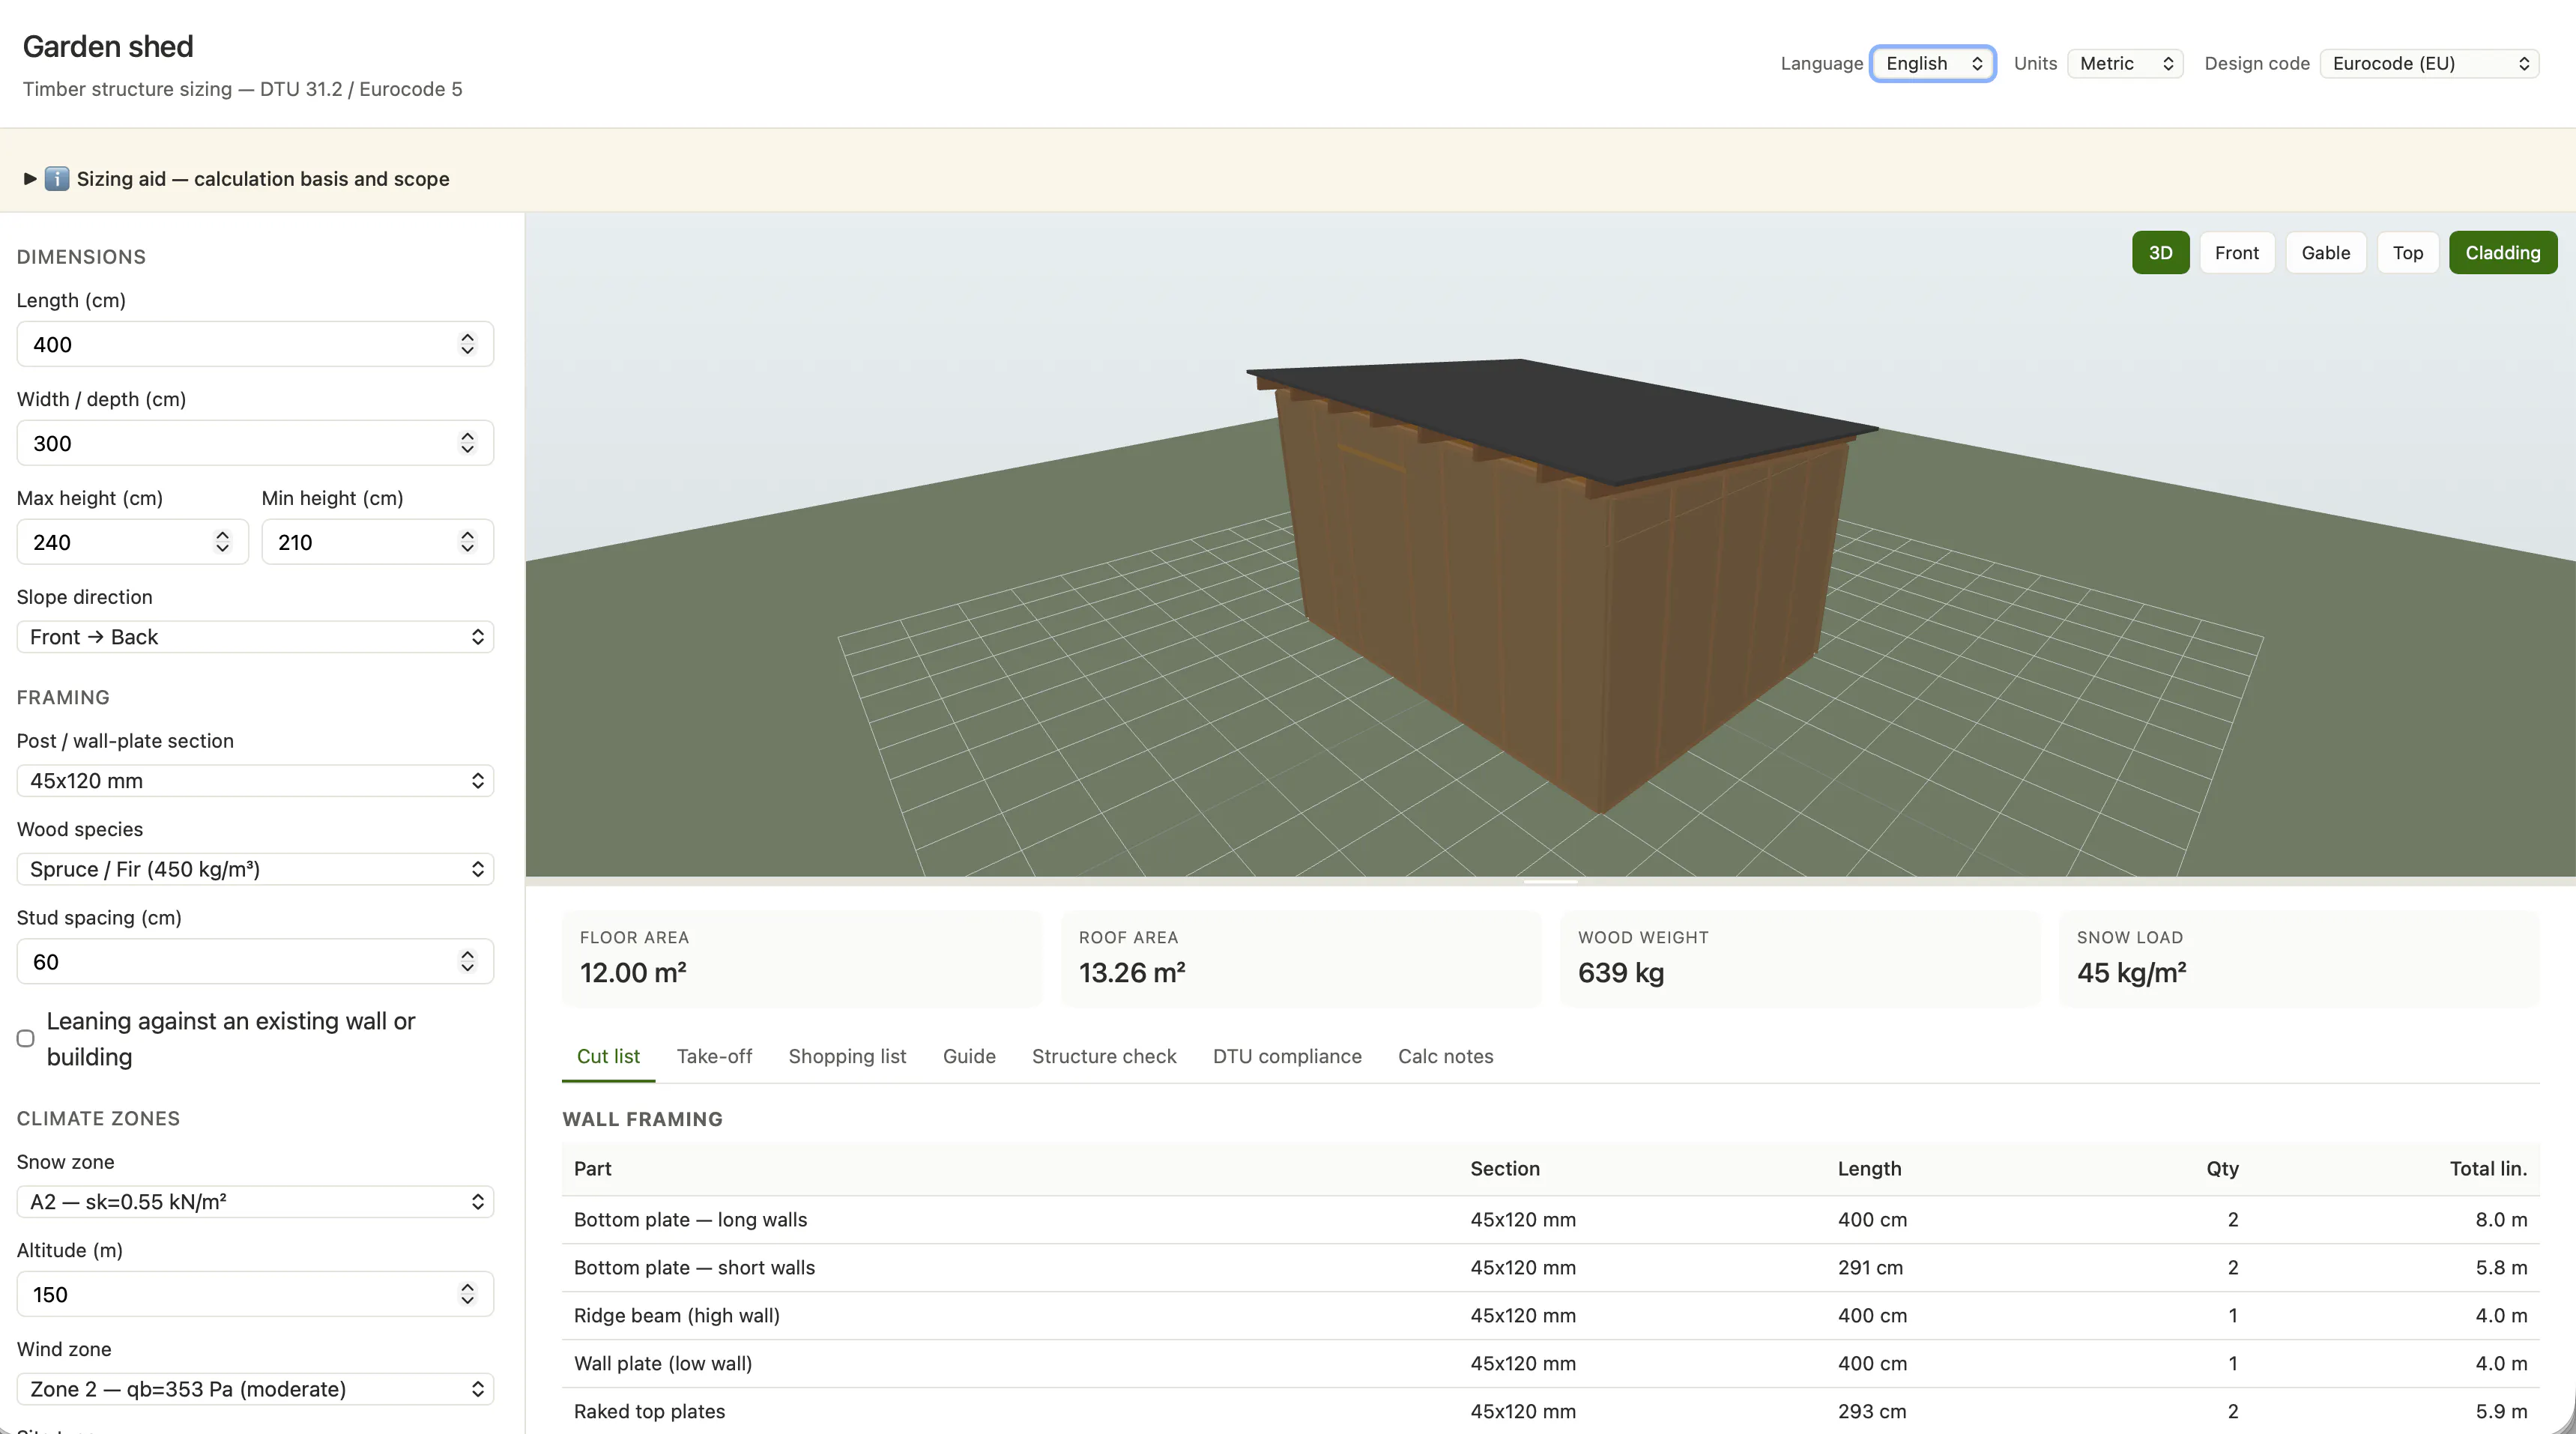Viewport: 2576px width, 1434px height.
Task: Click the Altitude stepper arrows
Action: tap(467, 1294)
